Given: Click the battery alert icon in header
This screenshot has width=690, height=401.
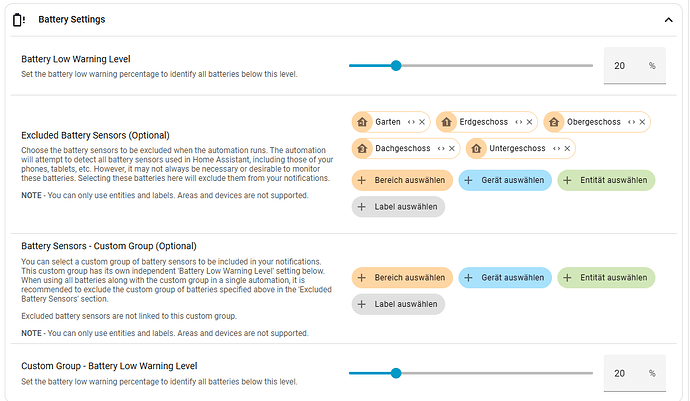Looking at the screenshot, I should click(x=19, y=19).
